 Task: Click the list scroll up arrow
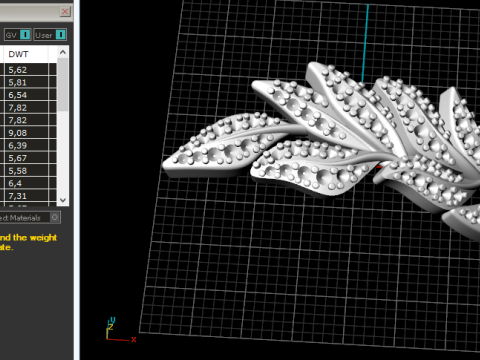[63, 52]
